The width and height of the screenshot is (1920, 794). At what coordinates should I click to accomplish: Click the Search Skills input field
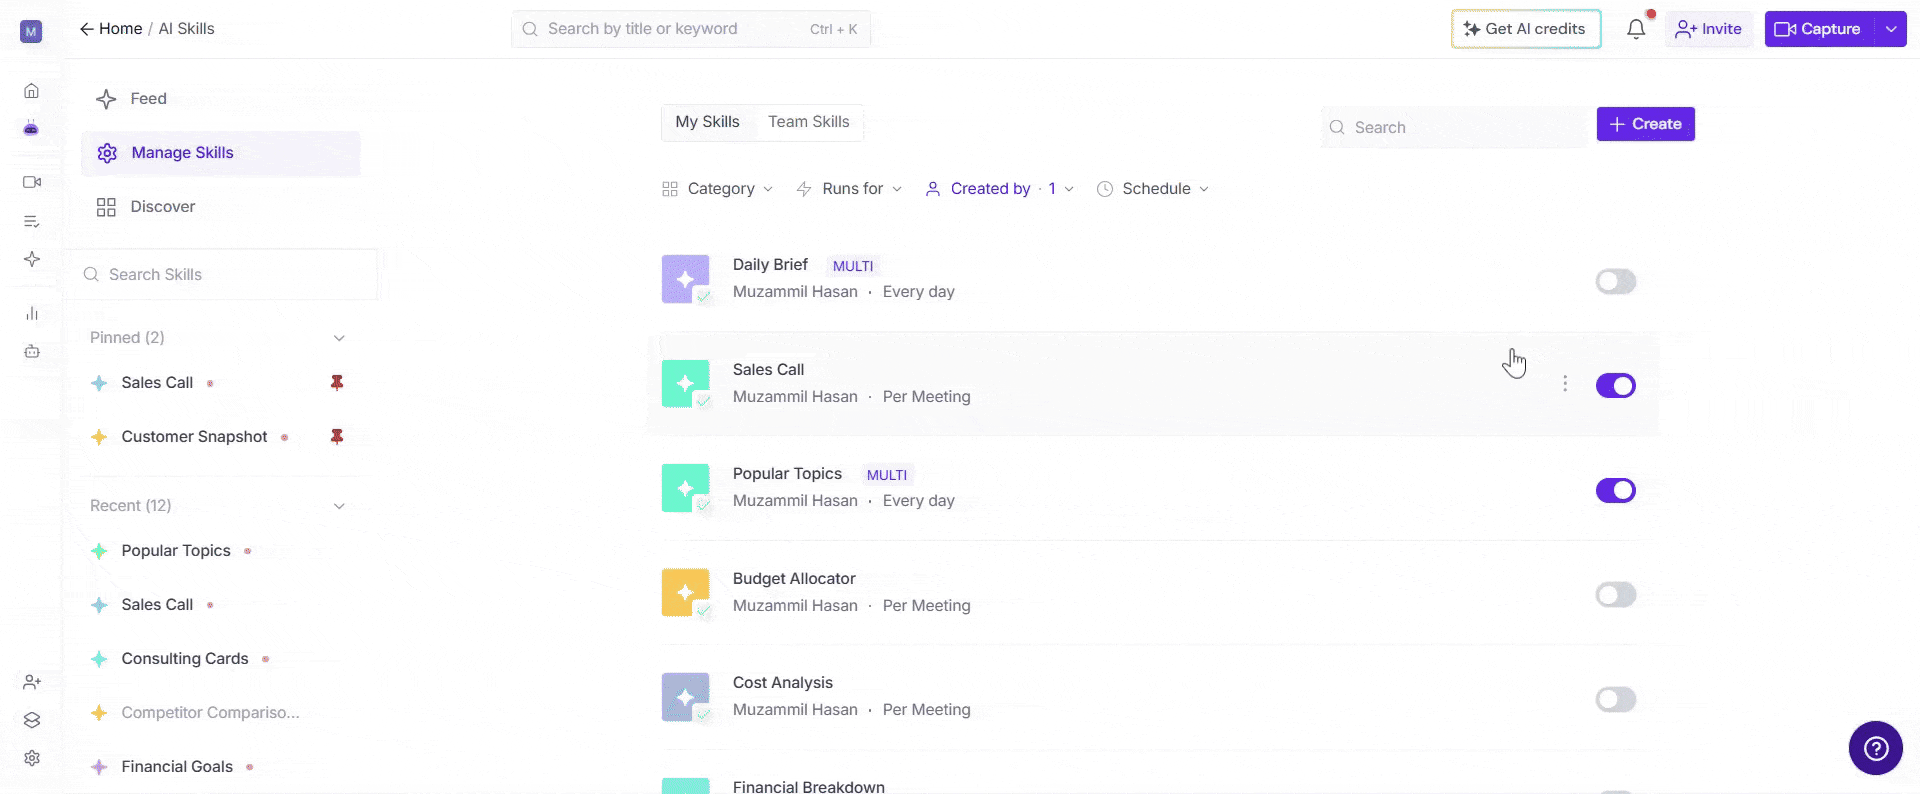tap(224, 275)
